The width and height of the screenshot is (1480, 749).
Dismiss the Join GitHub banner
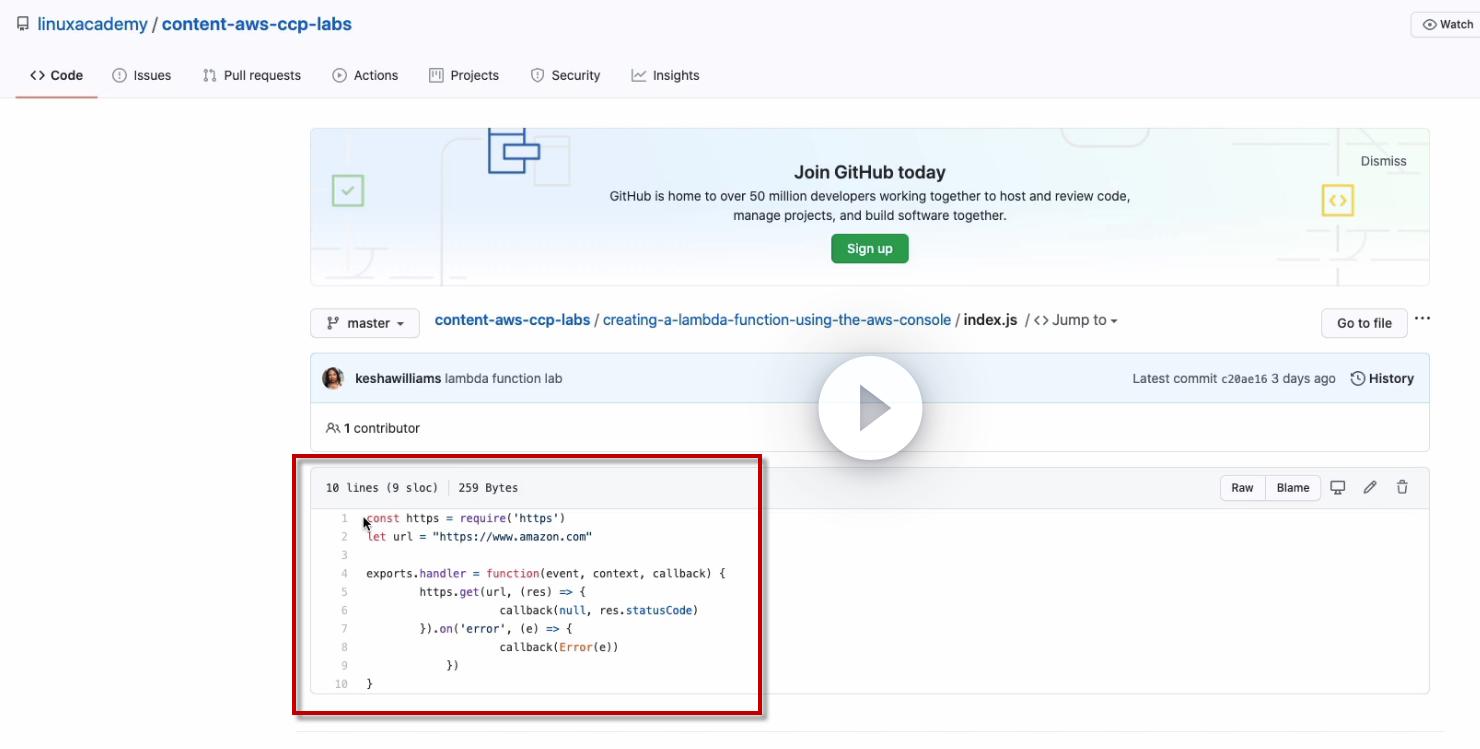1383,161
